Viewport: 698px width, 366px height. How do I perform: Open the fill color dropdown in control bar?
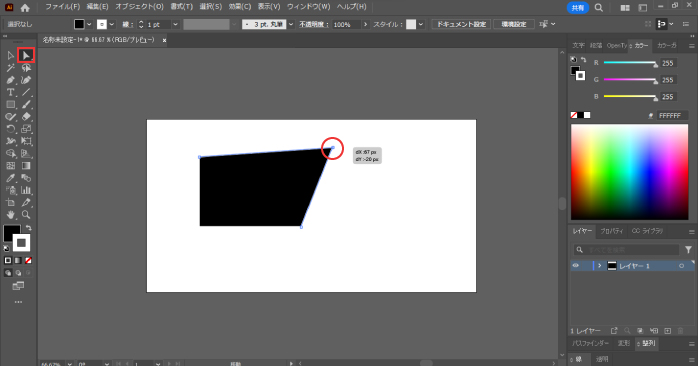coord(89,24)
